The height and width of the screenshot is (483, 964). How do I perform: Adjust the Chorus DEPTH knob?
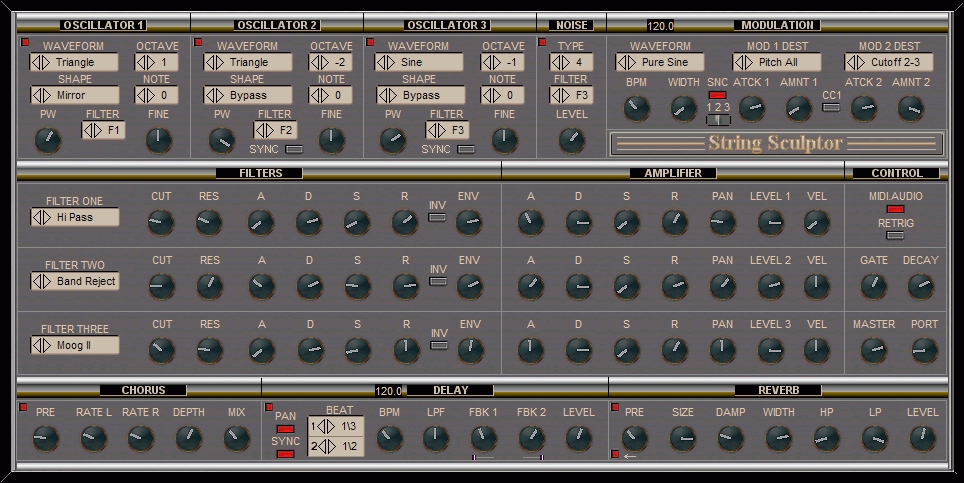pyautogui.click(x=189, y=439)
